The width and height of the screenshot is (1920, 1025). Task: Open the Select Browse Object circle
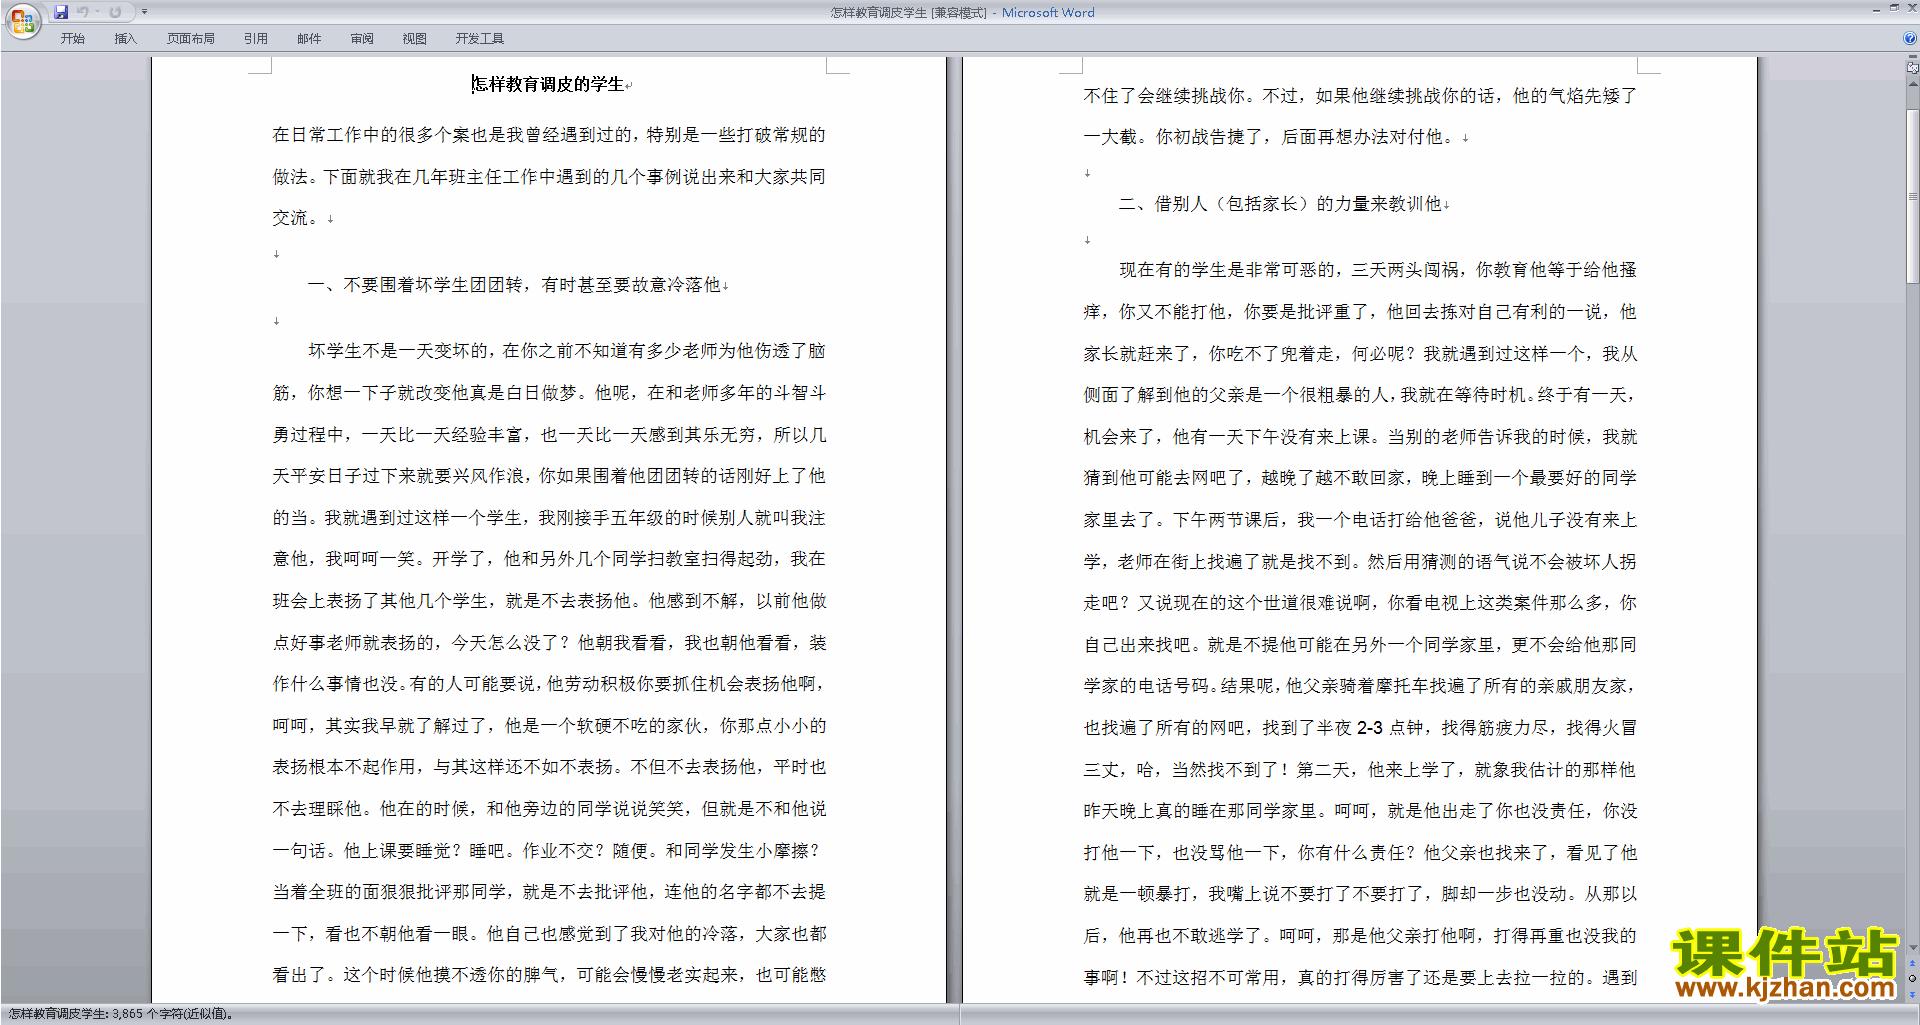(1912, 979)
